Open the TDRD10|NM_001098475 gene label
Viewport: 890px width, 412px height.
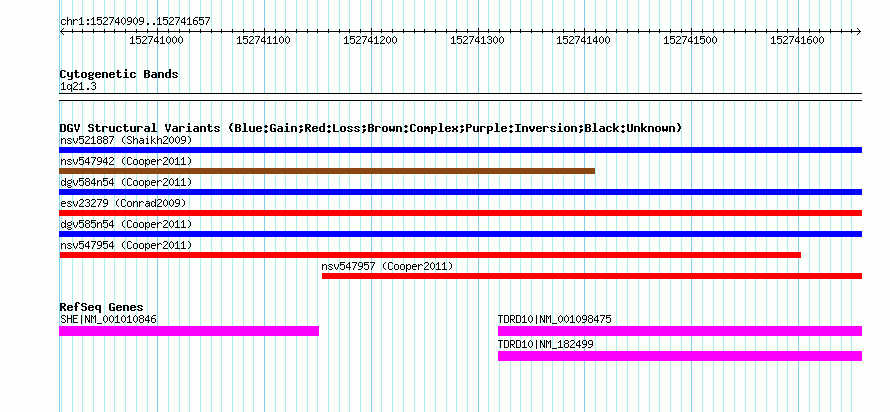(x=555, y=319)
